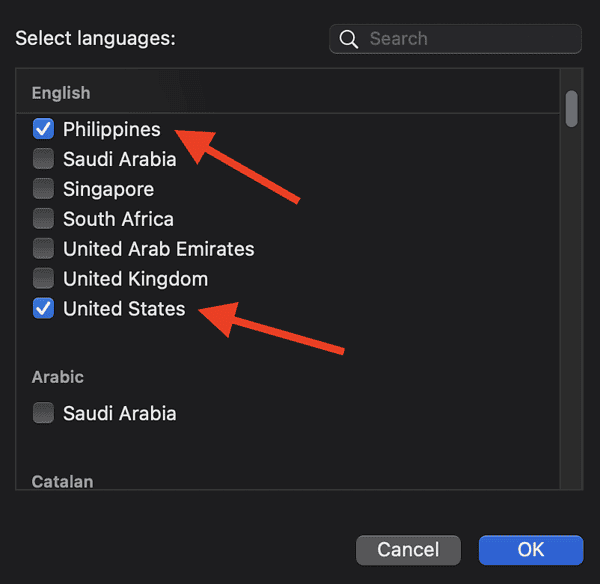Screen dimensions: 600x584
Task: Click the English section header
Action: [x=61, y=93]
